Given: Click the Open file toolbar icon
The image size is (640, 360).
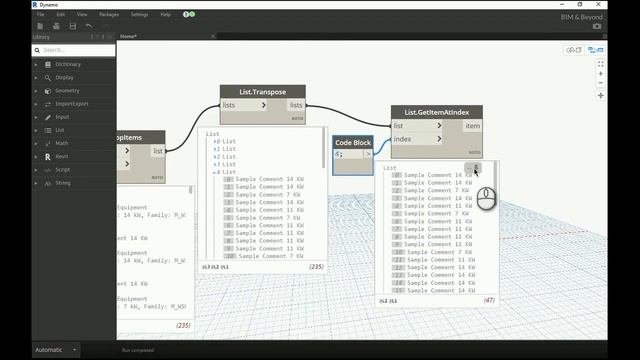Looking at the screenshot, I should pyautogui.click(x=56, y=26).
